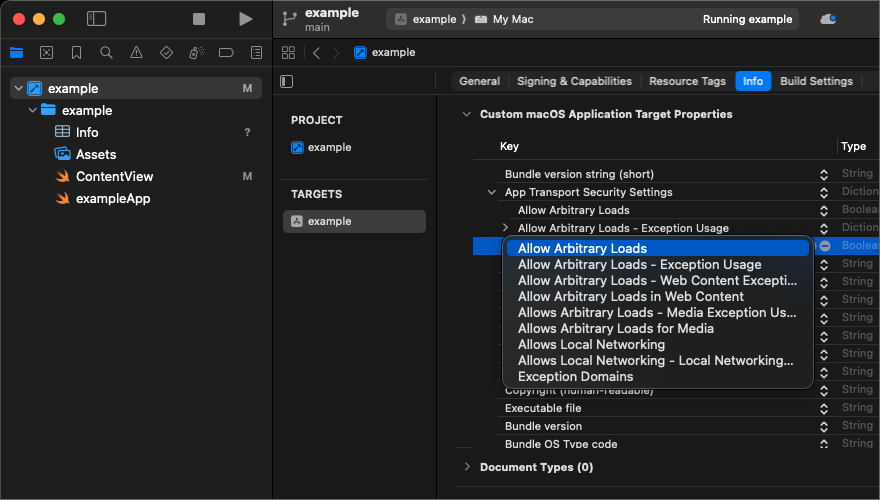
Task: Toggle the navigator sidebar visibility
Action: coord(96,19)
